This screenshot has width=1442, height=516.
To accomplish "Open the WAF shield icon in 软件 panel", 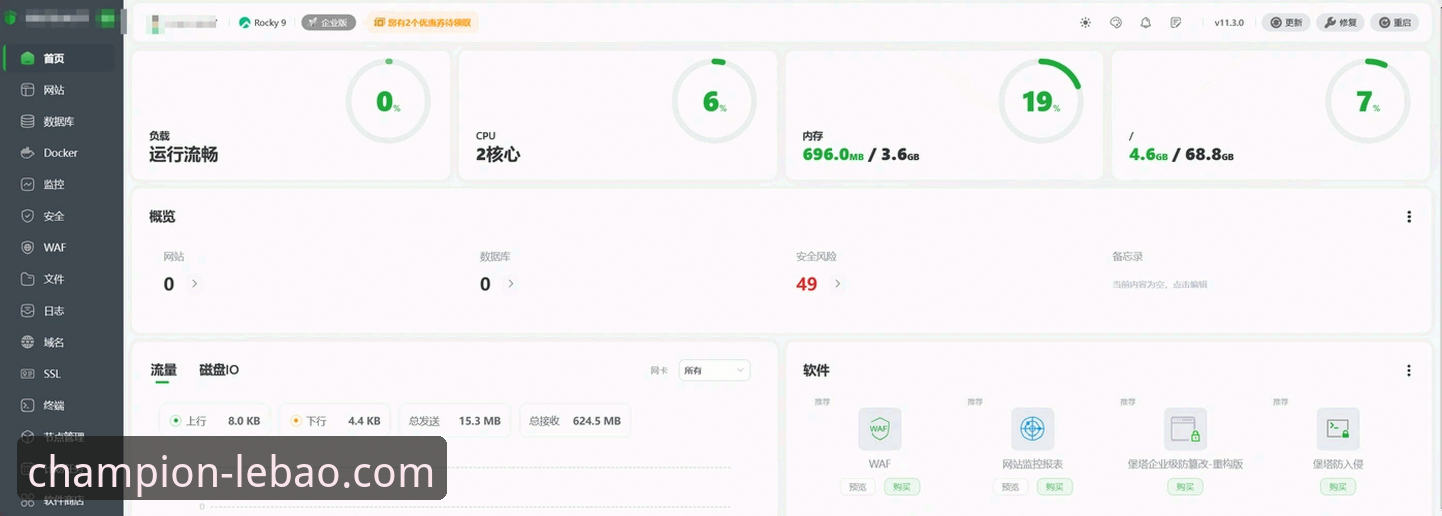I will coord(879,429).
